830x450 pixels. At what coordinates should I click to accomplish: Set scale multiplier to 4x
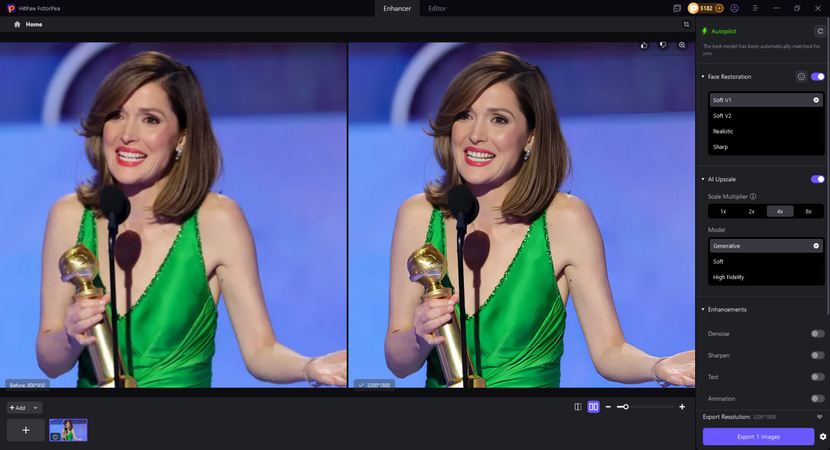(780, 211)
